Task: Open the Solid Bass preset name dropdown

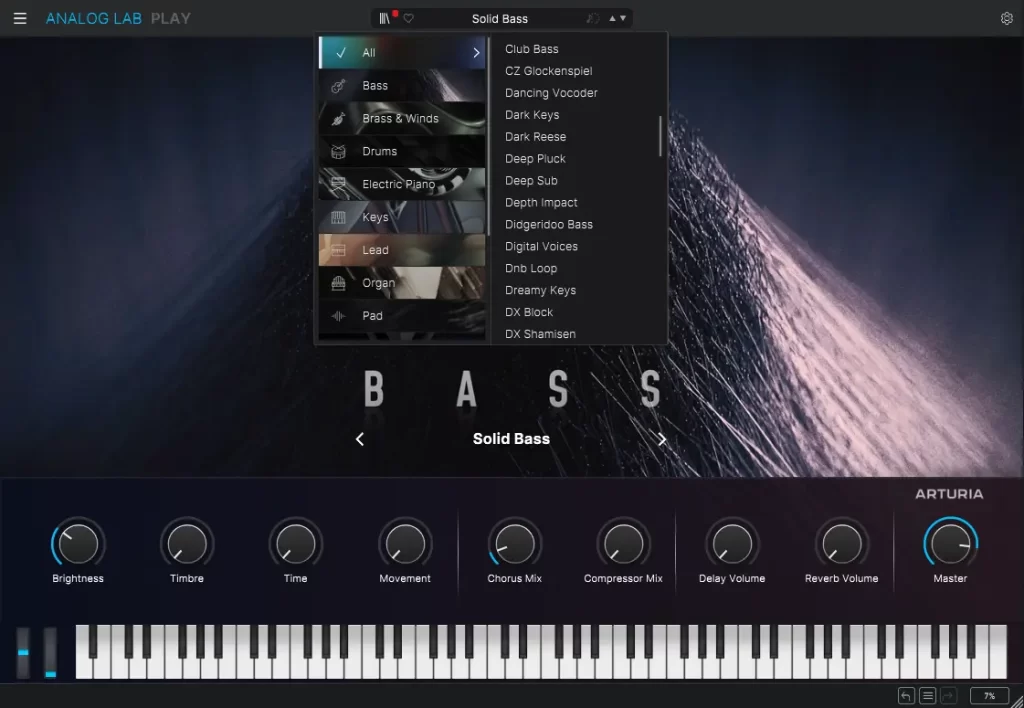Action: [500, 18]
